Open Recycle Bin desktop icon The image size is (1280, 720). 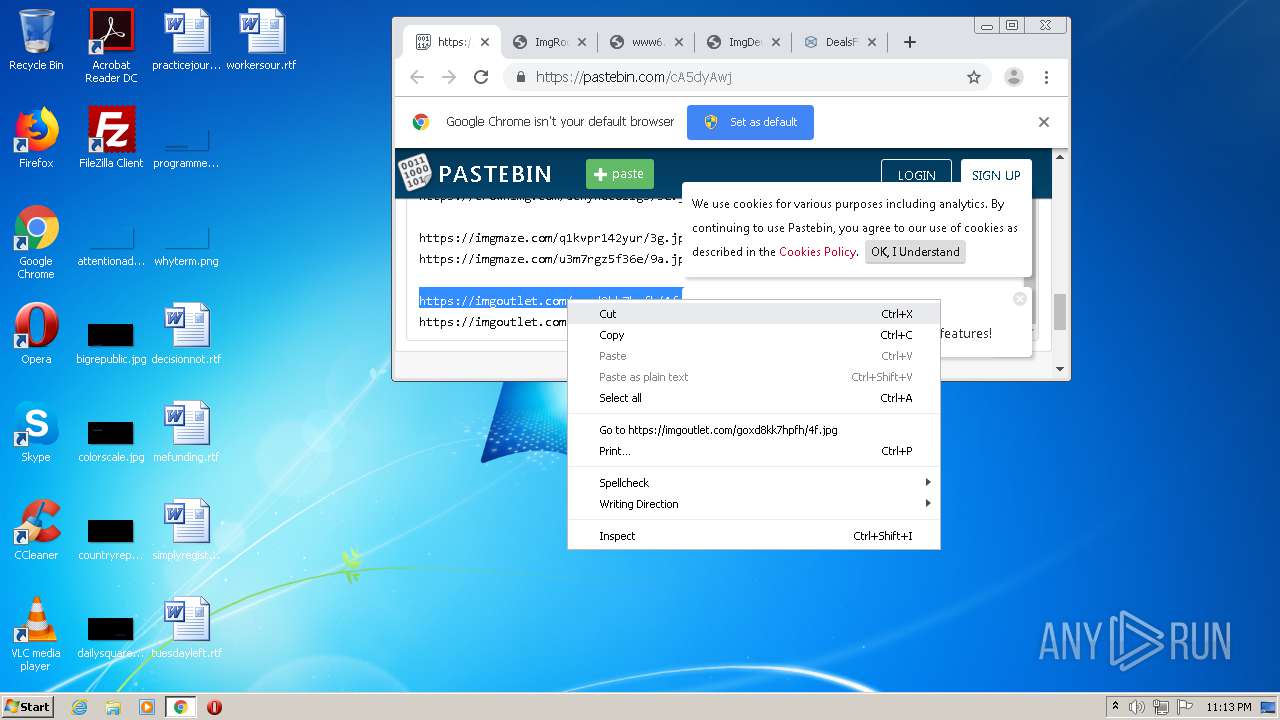(36, 41)
